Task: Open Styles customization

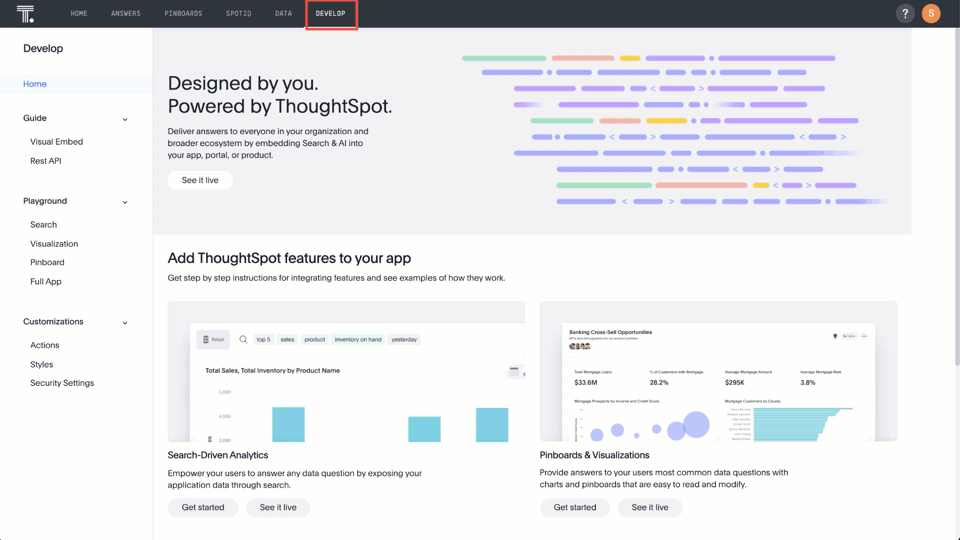Action: (42, 364)
